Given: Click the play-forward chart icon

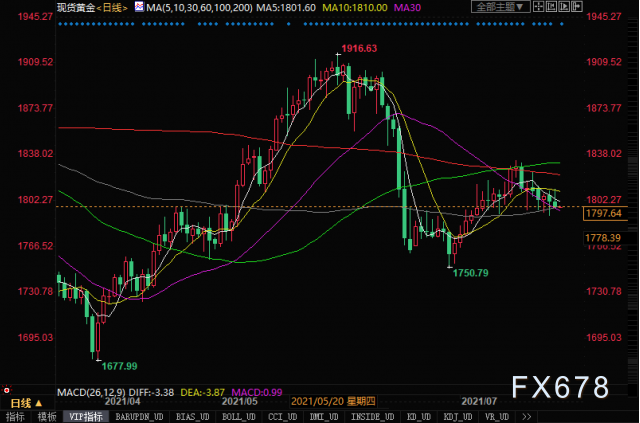Looking at the screenshot, I should 564,7.
